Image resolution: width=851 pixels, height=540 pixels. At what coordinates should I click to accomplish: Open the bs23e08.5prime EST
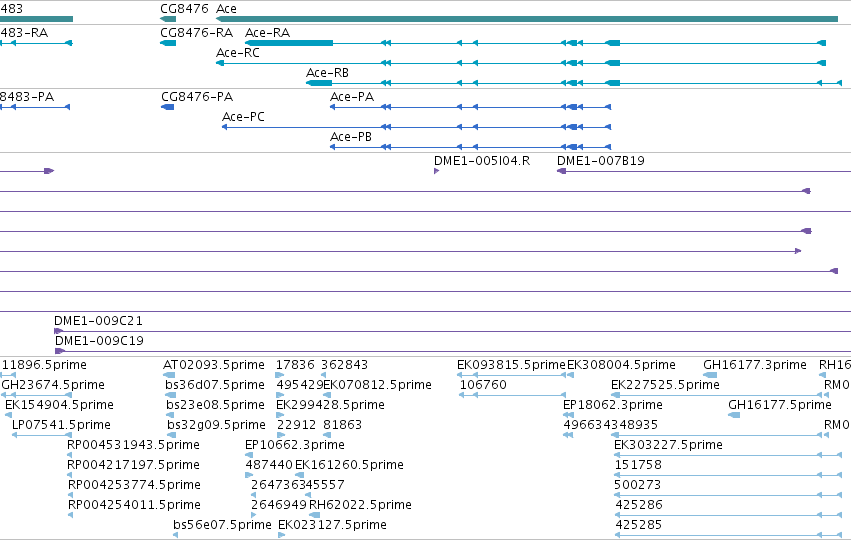click(215, 405)
